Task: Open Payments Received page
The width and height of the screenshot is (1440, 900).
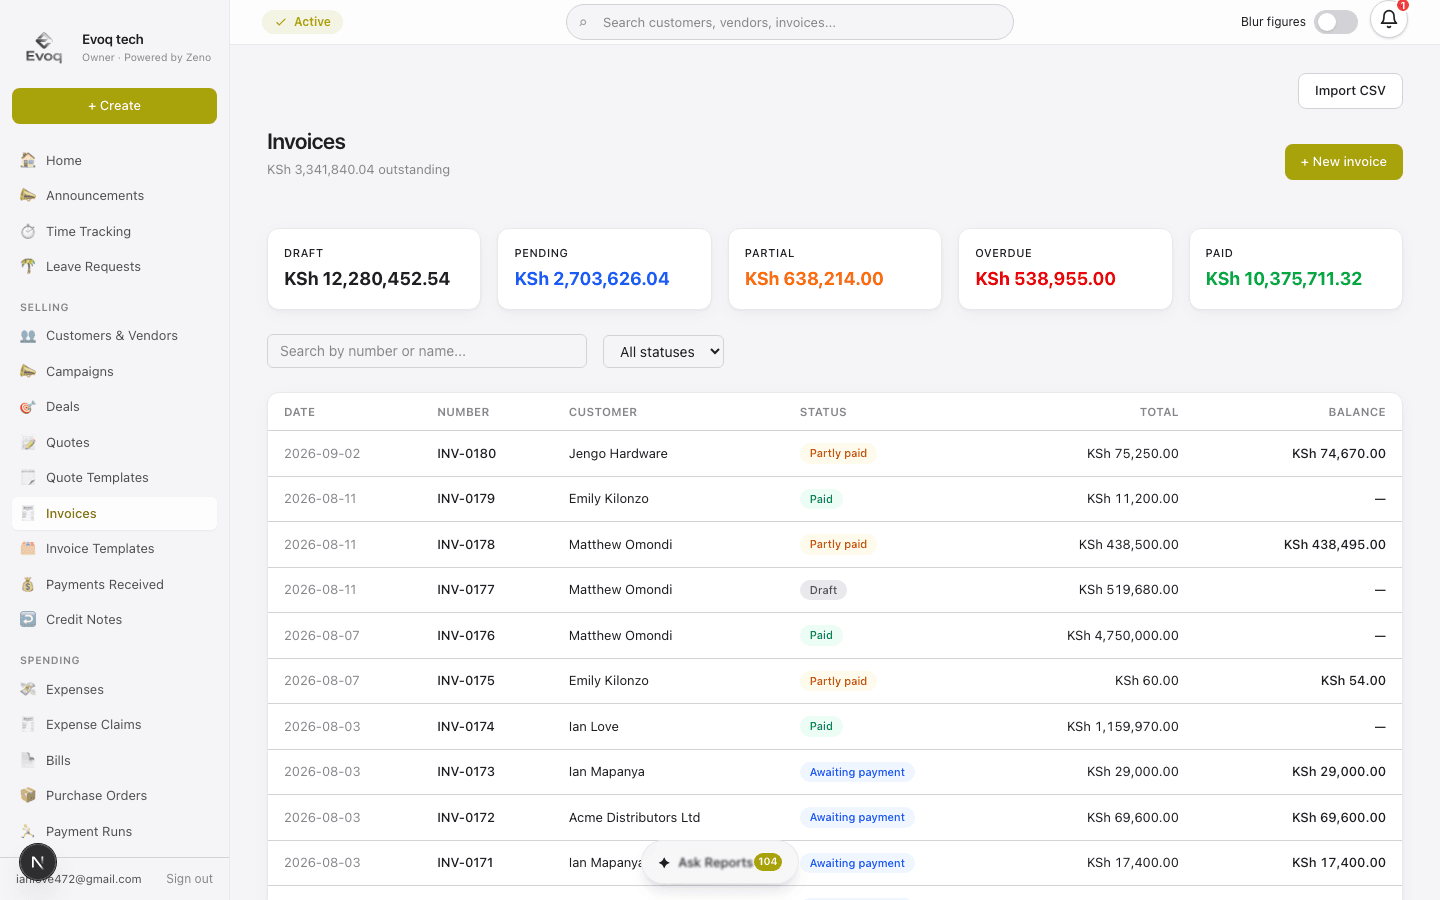Action: pyautogui.click(x=114, y=584)
